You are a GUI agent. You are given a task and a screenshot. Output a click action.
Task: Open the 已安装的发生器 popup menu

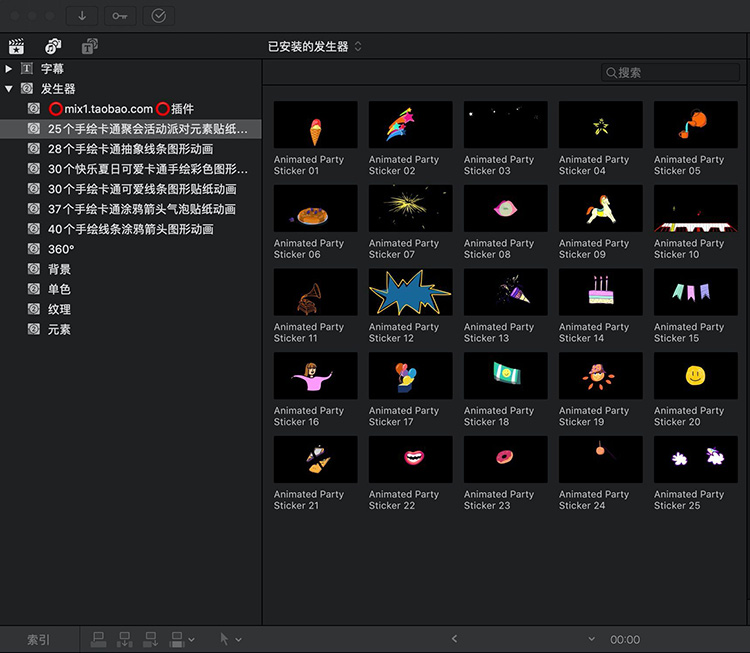click(x=315, y=46)
